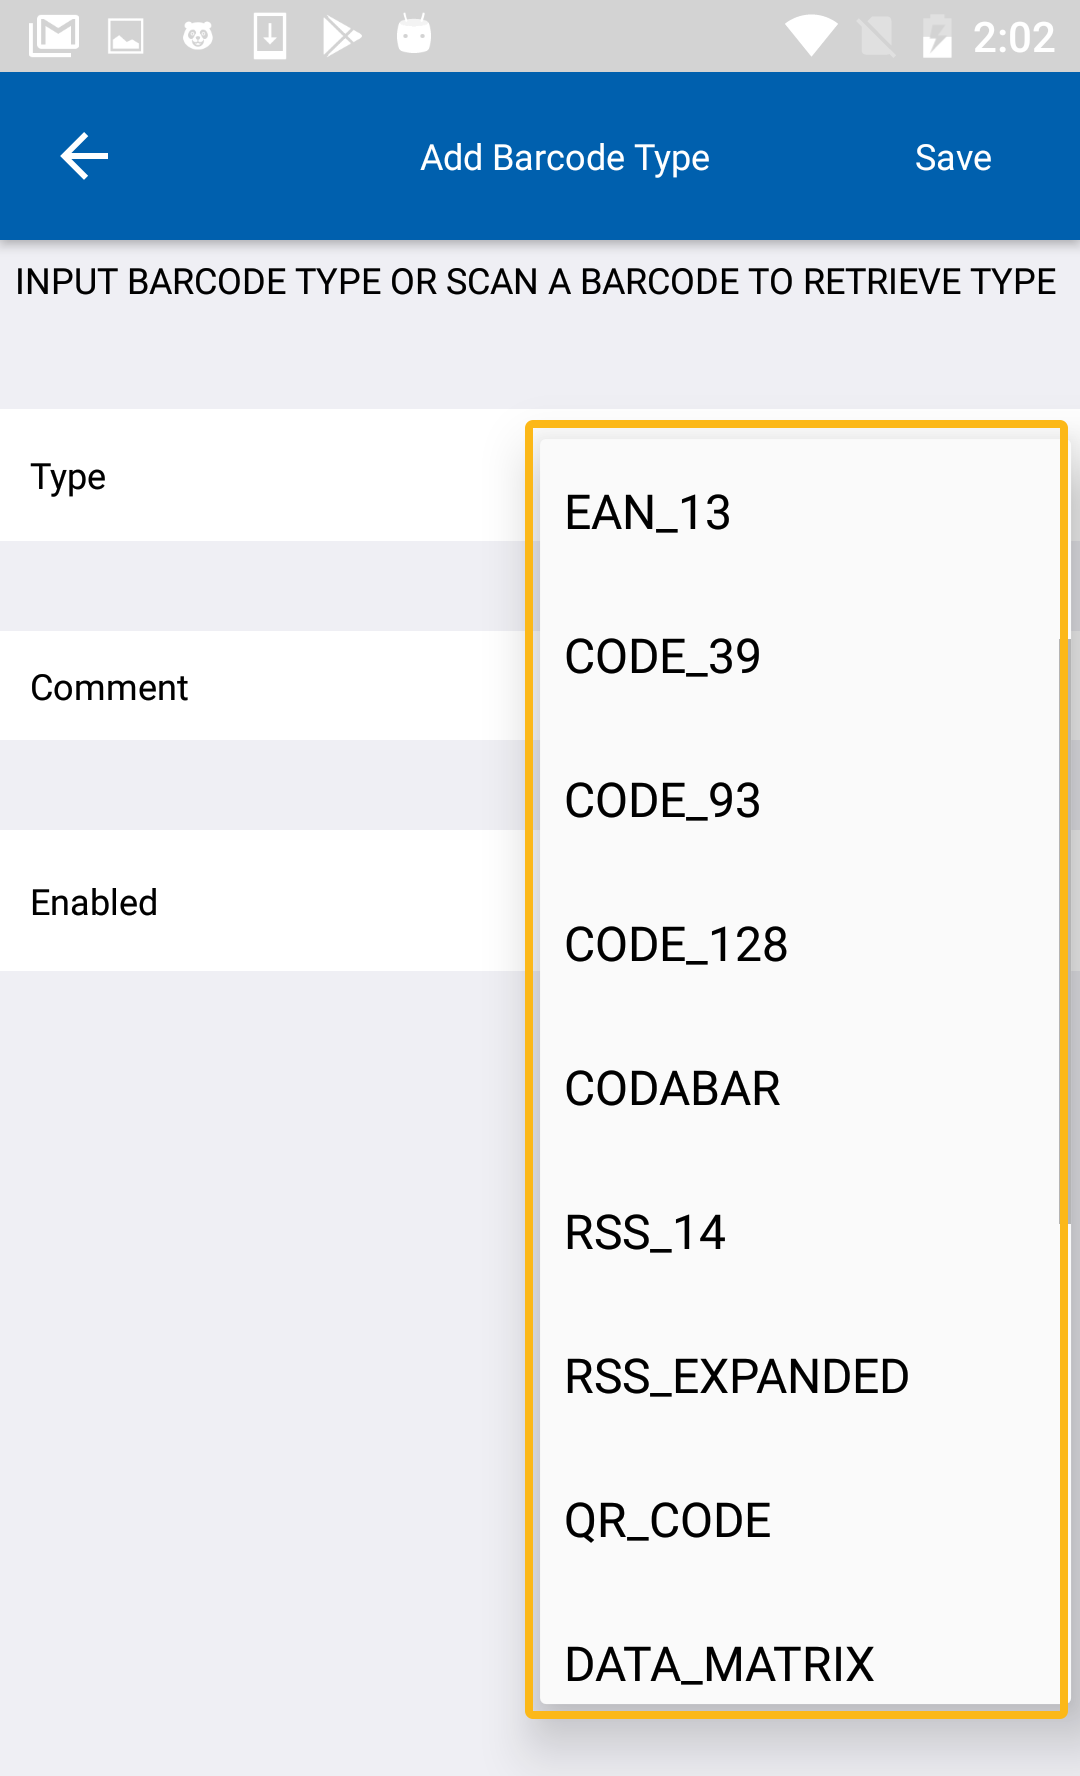Viewport: 1080px width, 1776px height.
Task: Tap the image notification icon
Action: [126, 37]
